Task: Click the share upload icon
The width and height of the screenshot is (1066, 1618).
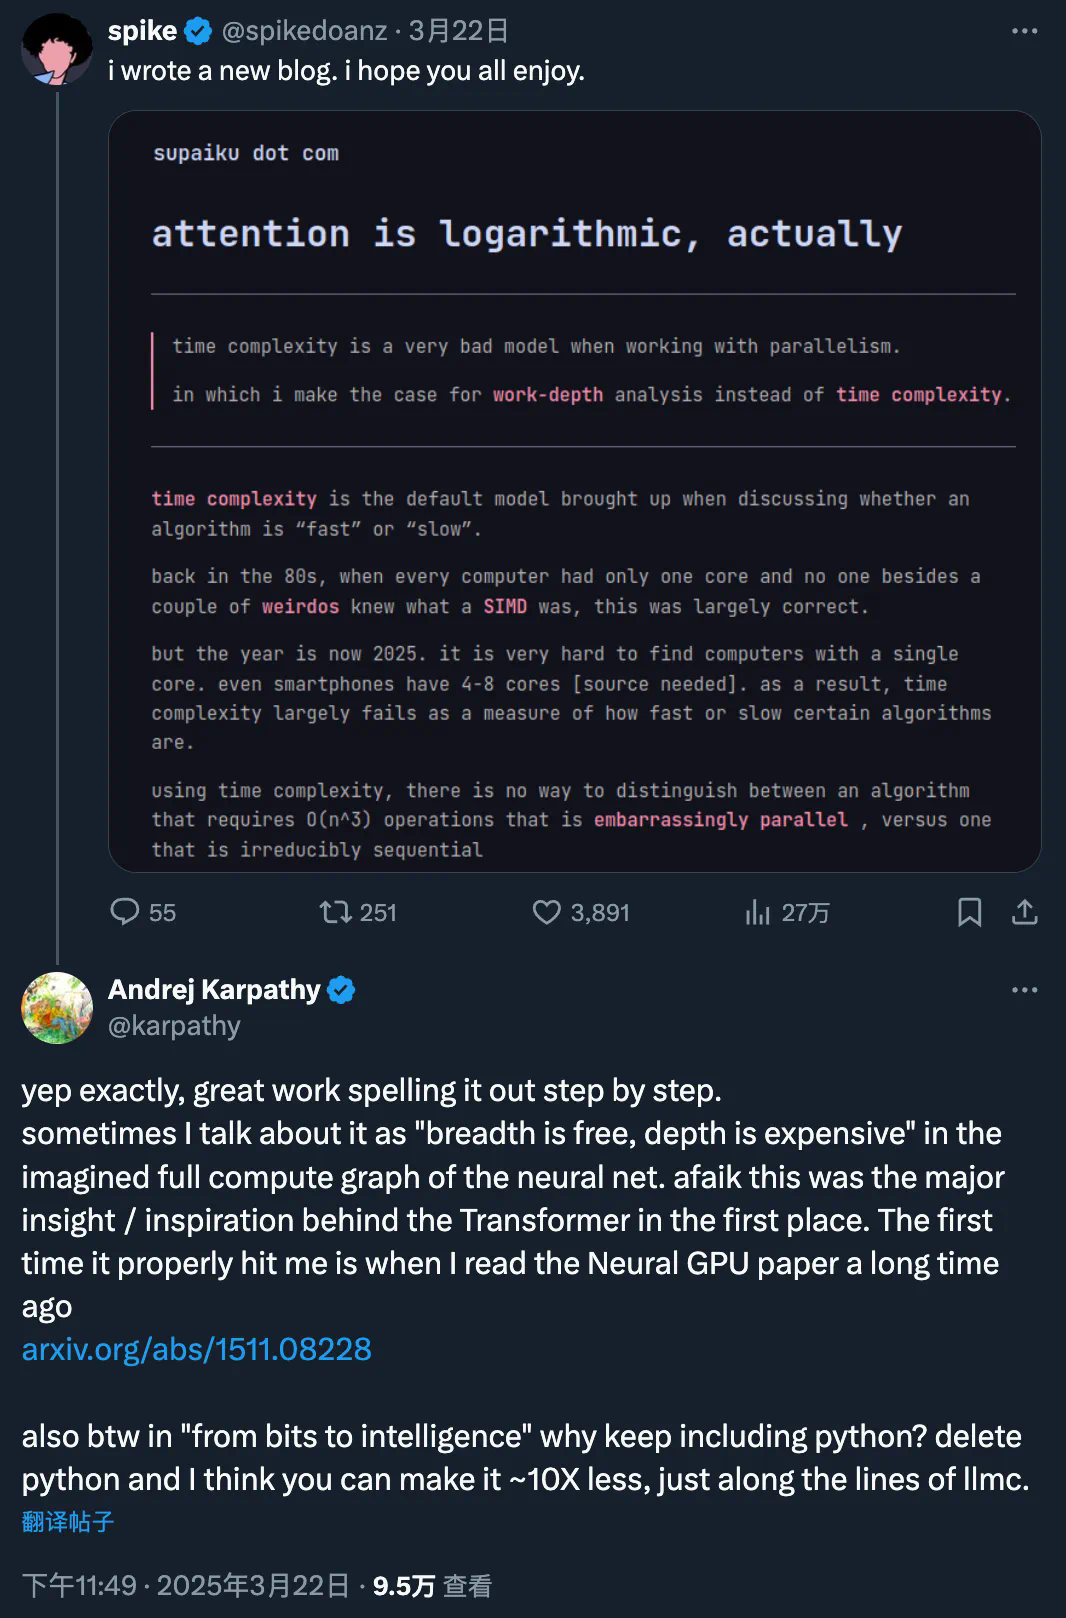Action: pyautogui.click(x=1024, y=912)
